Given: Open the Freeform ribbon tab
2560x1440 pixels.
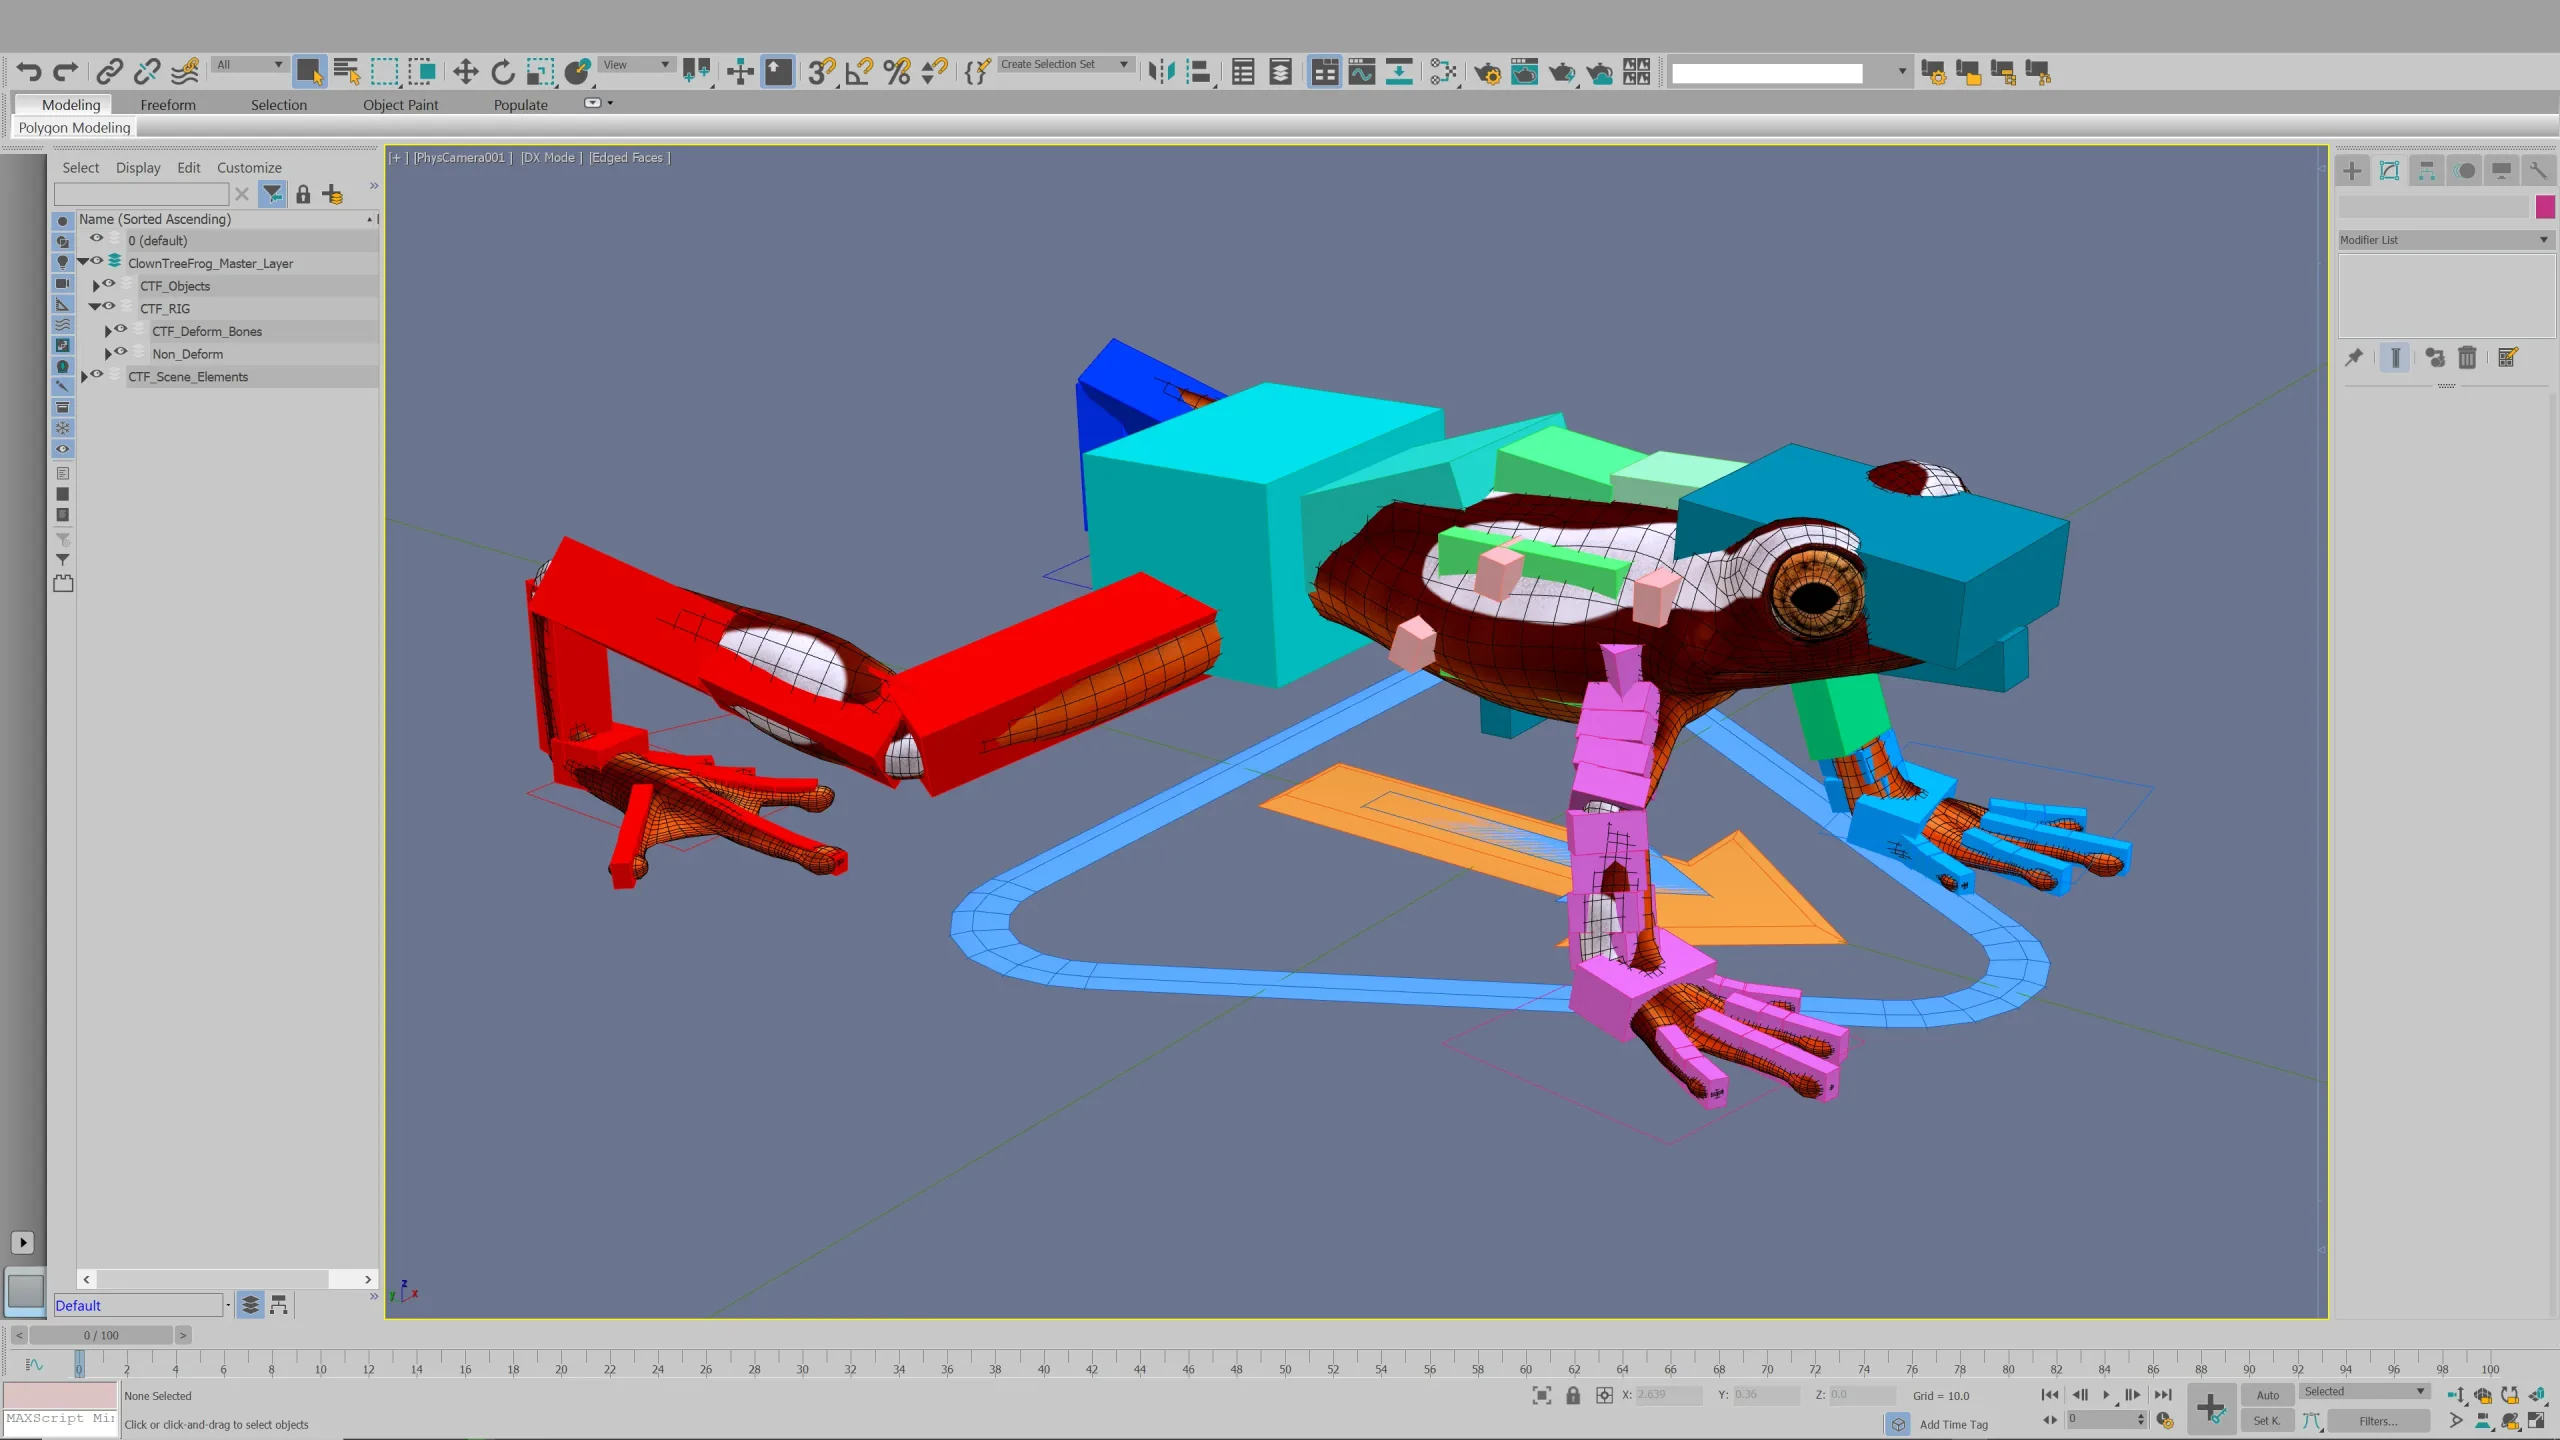Looking at the screenshot, I should (168, 105).
